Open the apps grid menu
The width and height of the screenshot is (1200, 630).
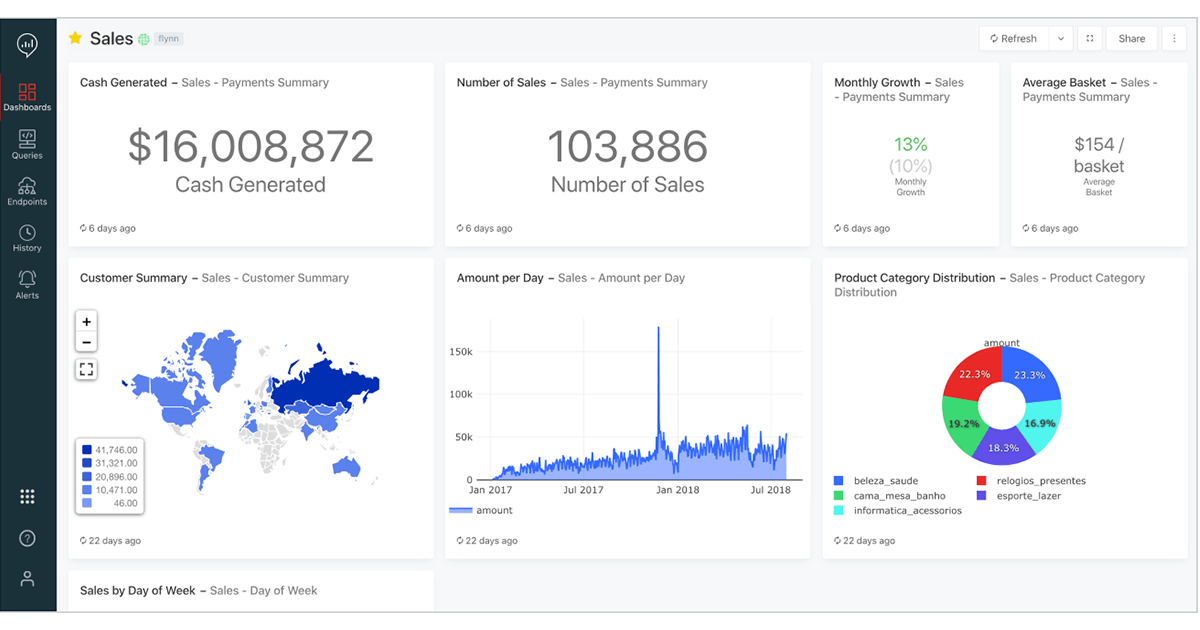tap(27, 497)
